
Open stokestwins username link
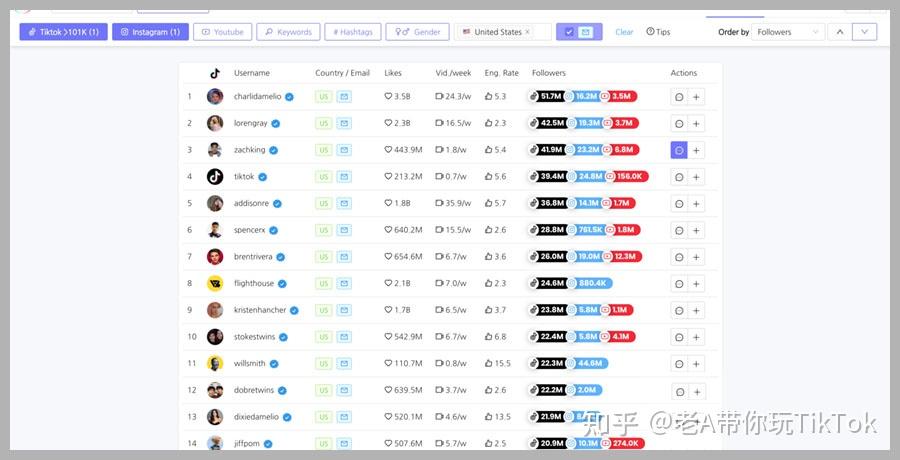pos(254,337)
